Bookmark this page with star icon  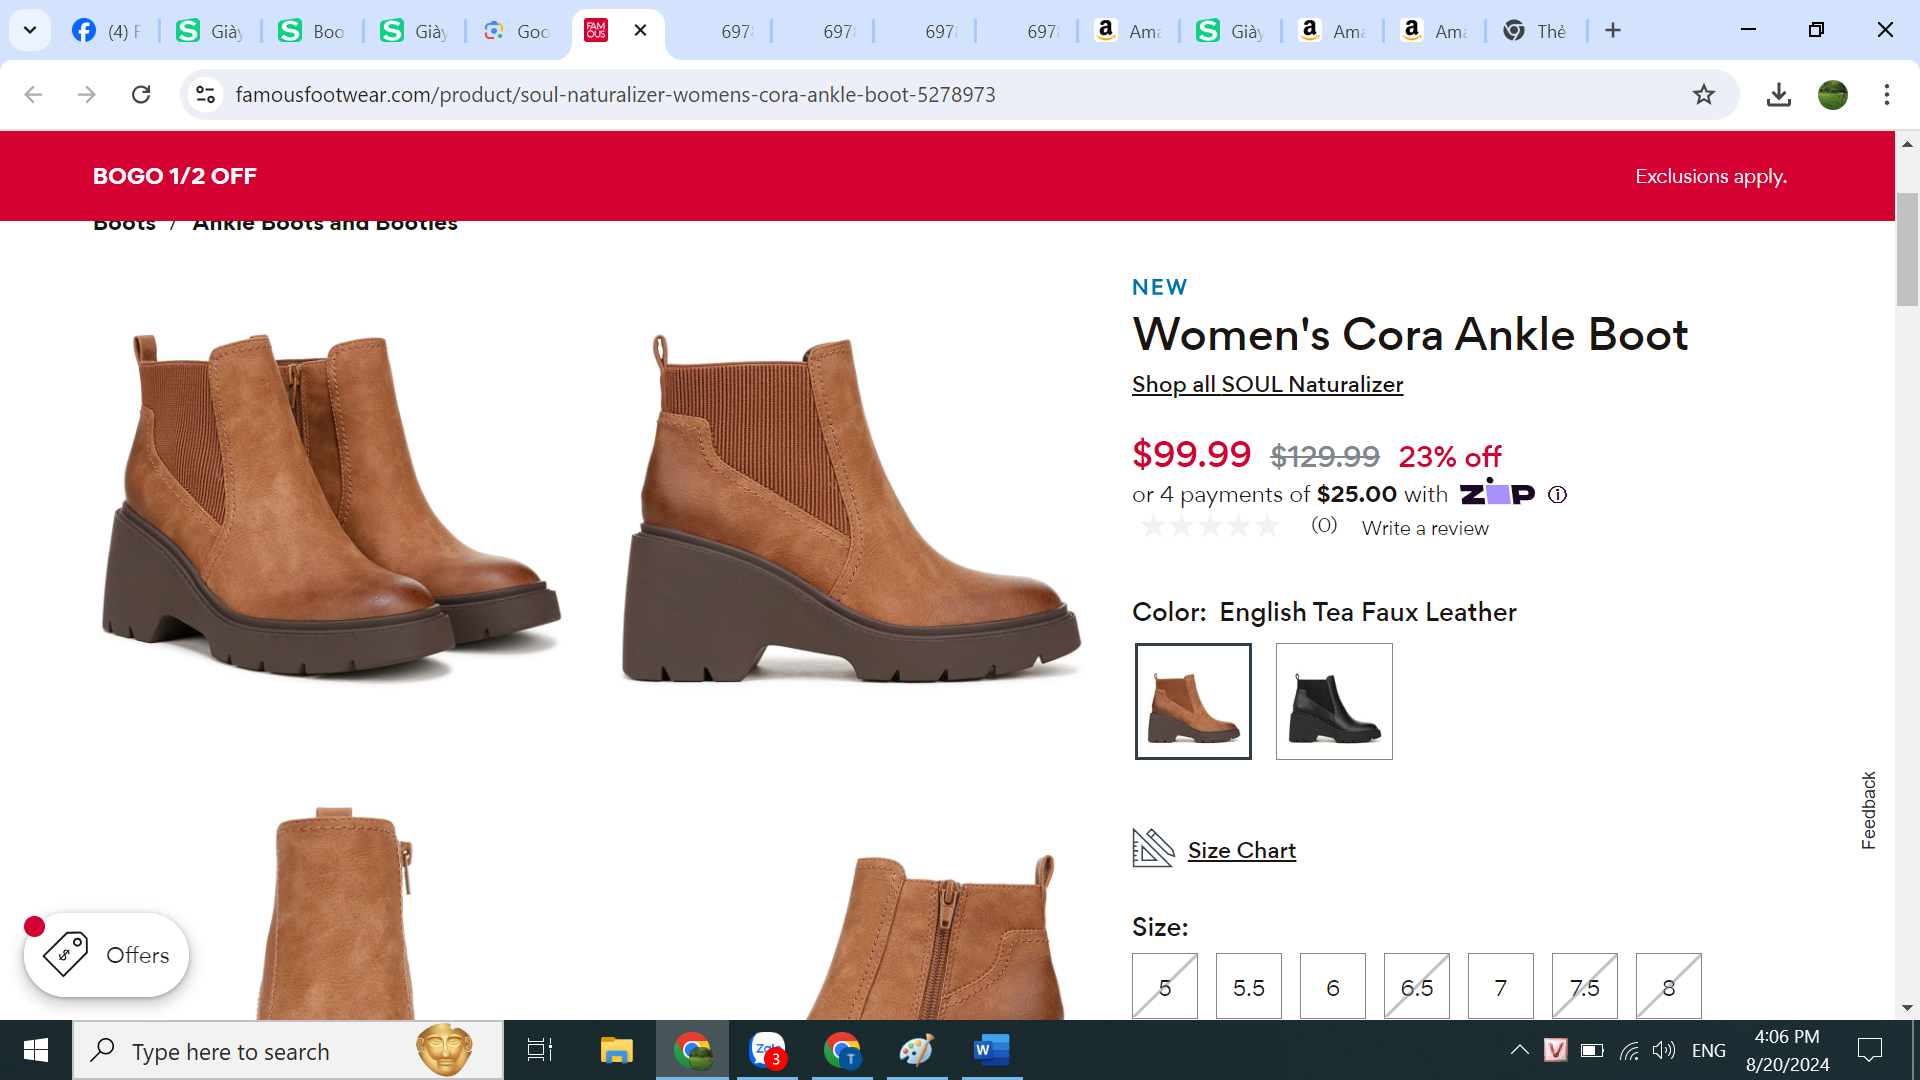tap(1703, 95)
